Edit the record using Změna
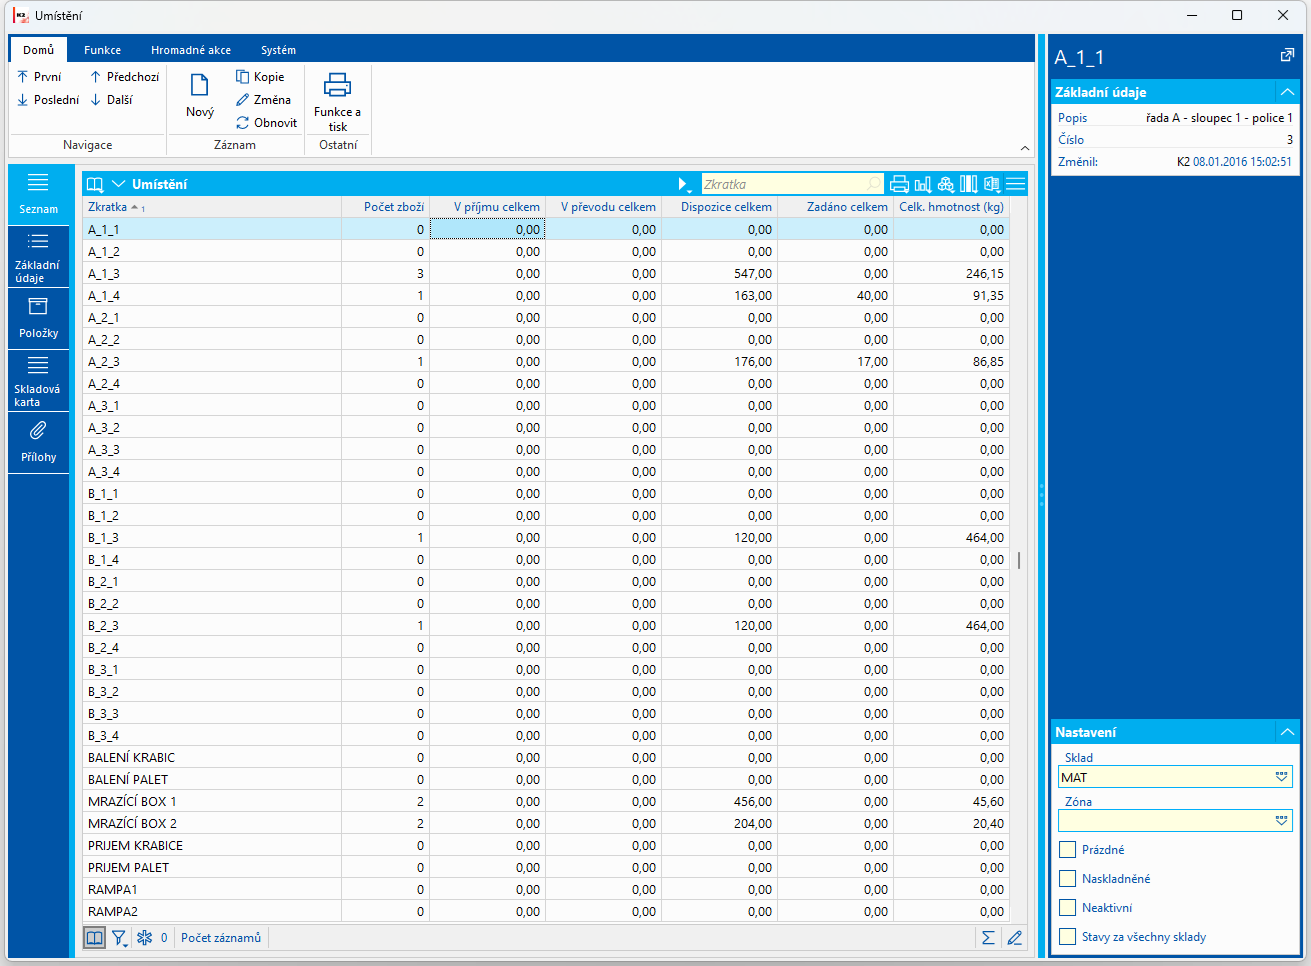Viewport: 1311px width, 966px height. point(263,99)
